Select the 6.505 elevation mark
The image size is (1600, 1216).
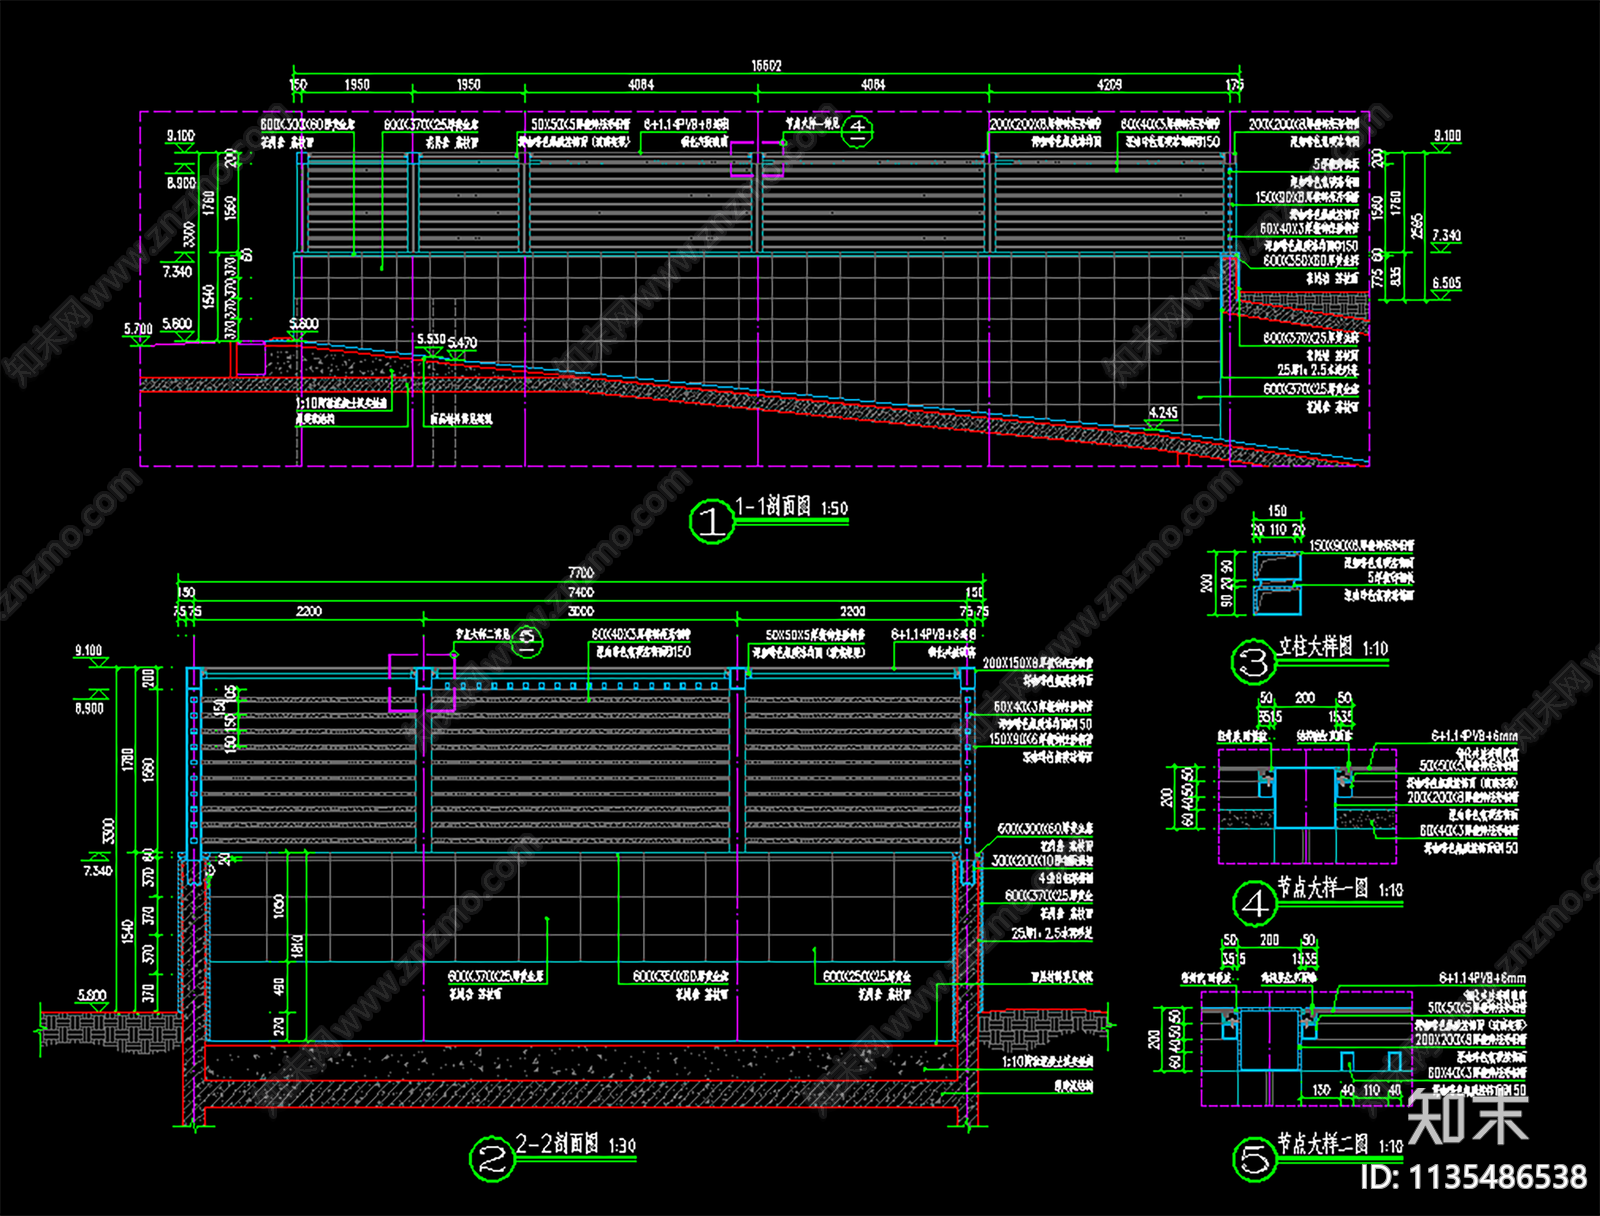1446,283
